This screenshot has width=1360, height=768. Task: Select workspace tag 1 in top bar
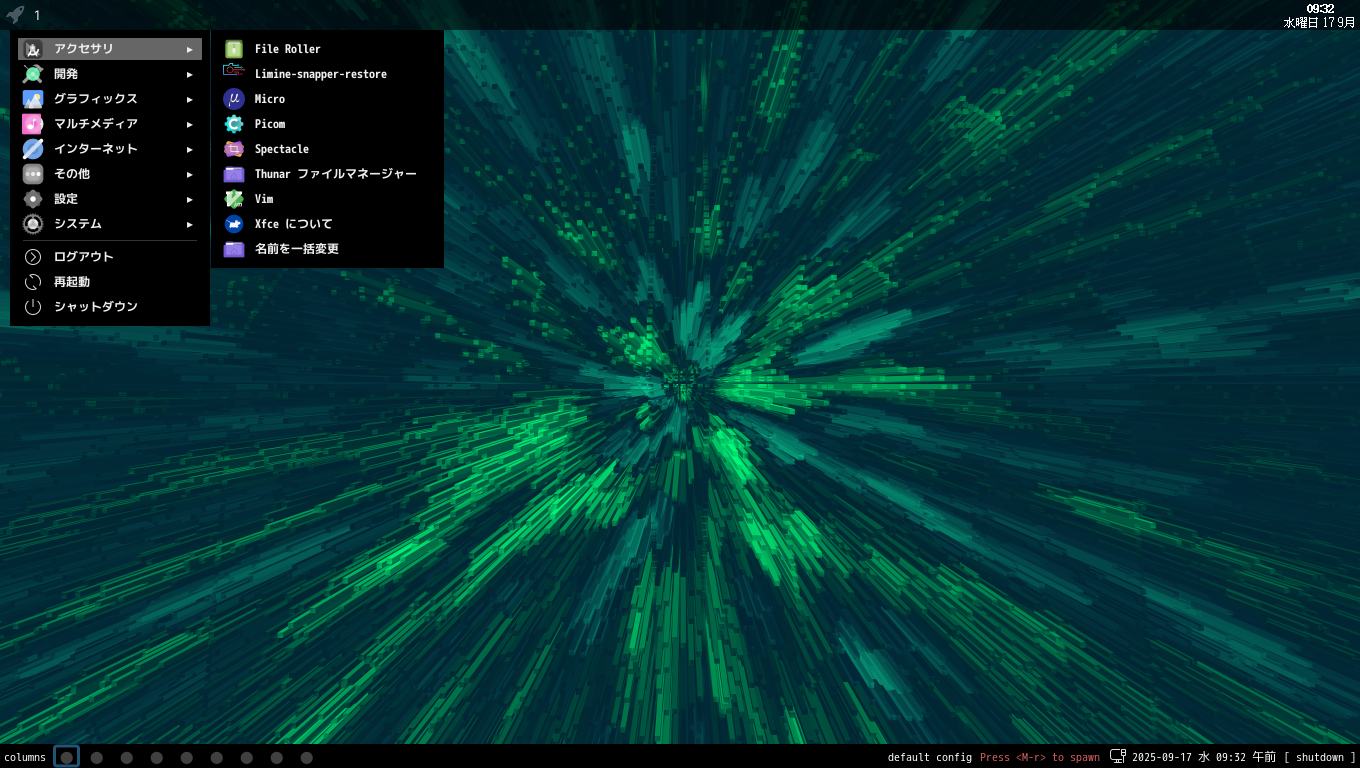37,15
